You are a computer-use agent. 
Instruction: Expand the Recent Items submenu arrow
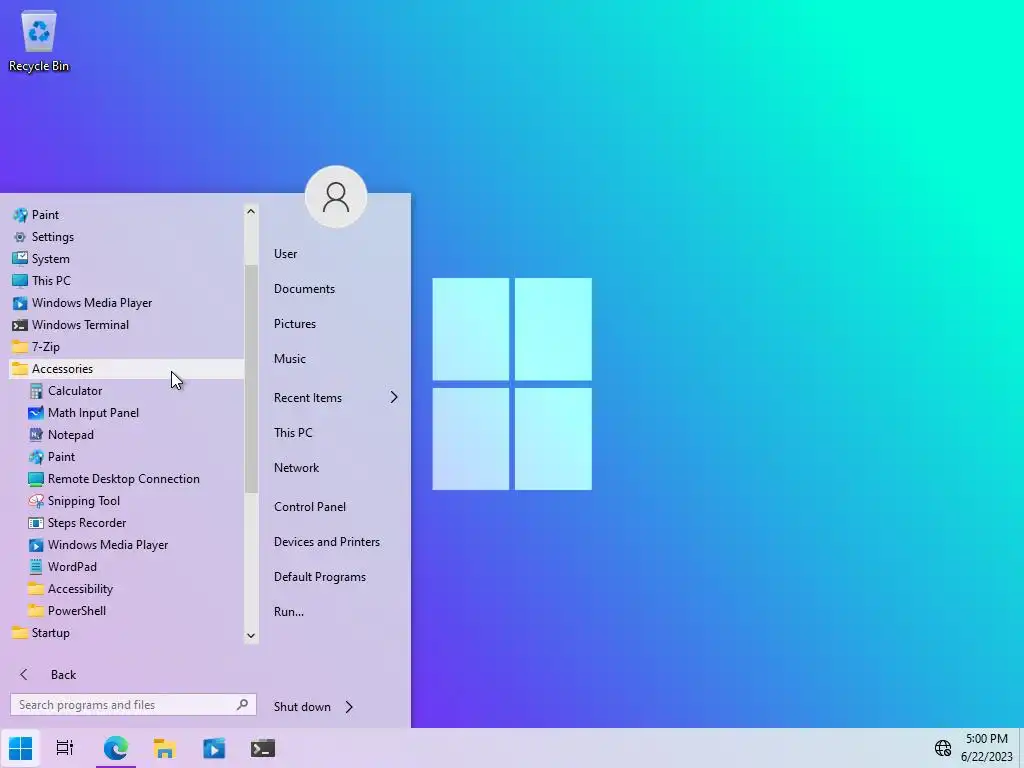[x=394, y=397]
